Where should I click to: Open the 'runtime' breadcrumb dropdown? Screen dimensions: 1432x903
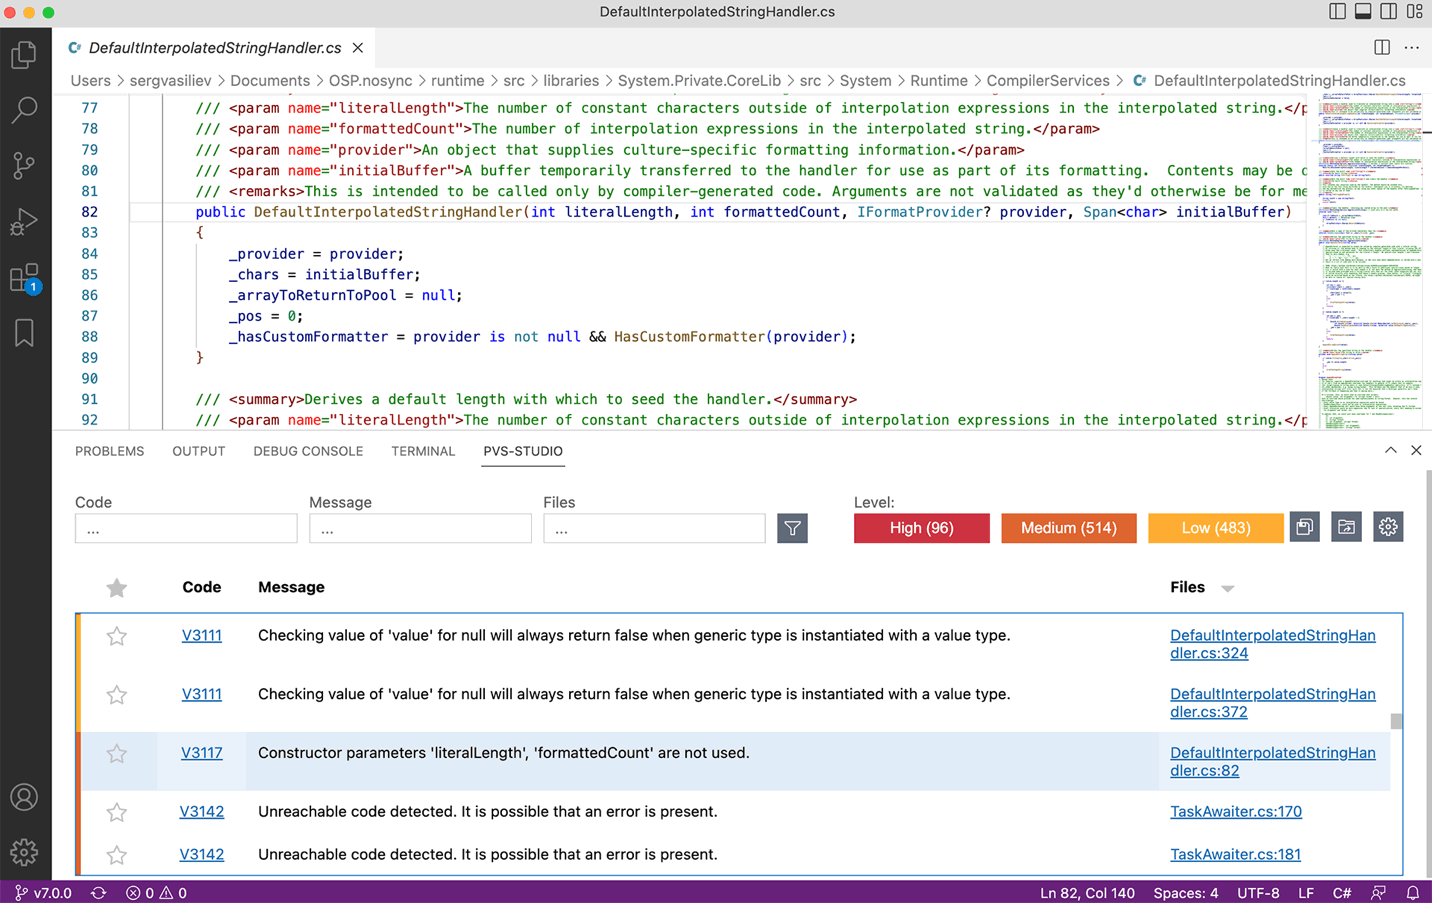click(457, 81)
